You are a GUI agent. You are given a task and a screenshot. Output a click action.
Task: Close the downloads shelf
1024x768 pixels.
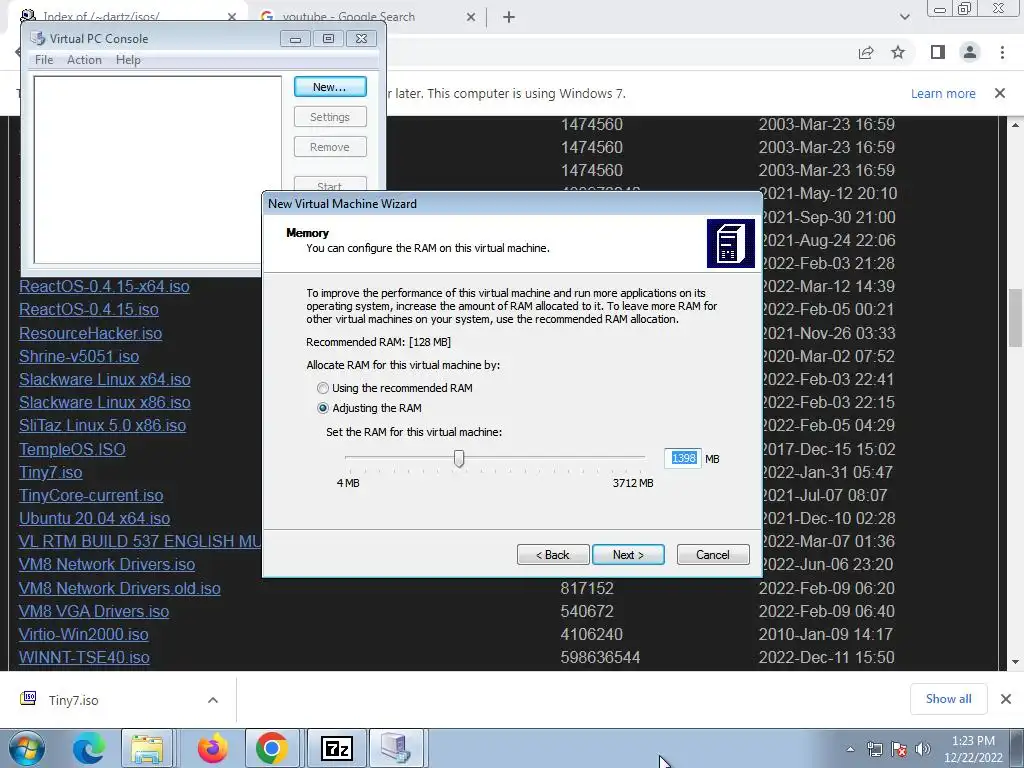pos(1006,699)
